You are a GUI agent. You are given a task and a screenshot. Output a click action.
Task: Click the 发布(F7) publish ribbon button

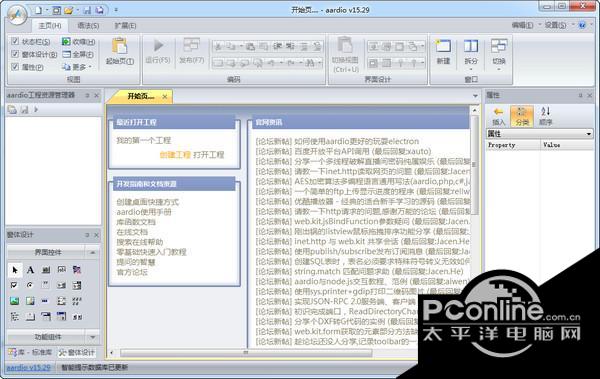[191, 51]
